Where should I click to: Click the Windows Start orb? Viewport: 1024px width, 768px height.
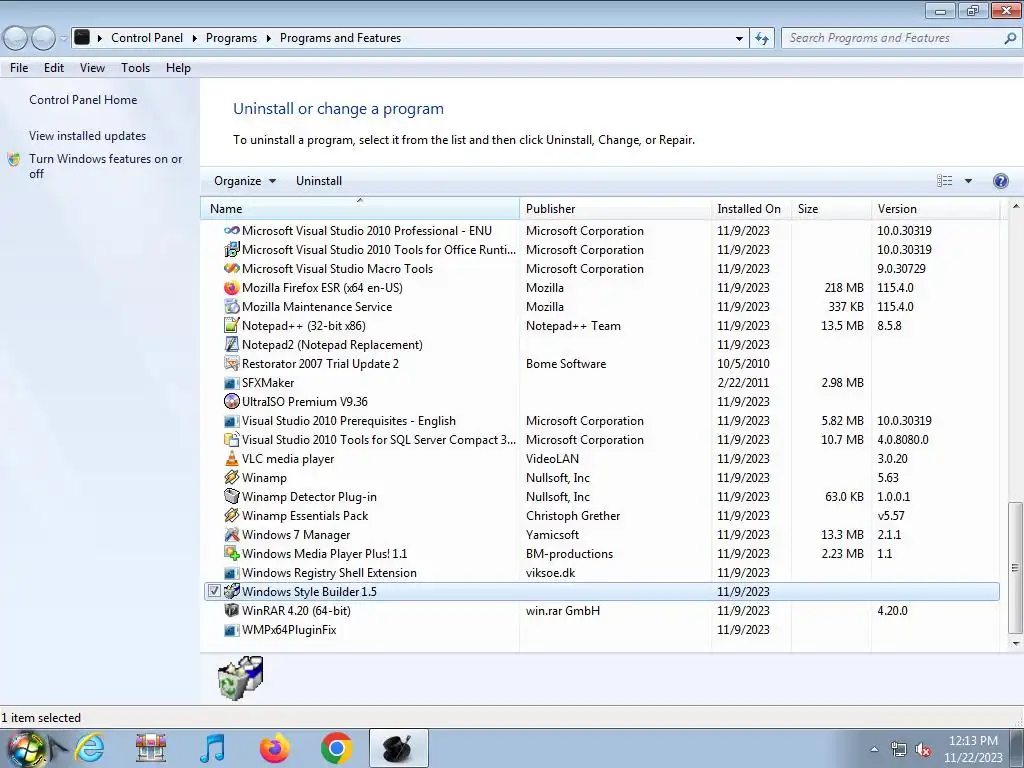click(26, 749)
